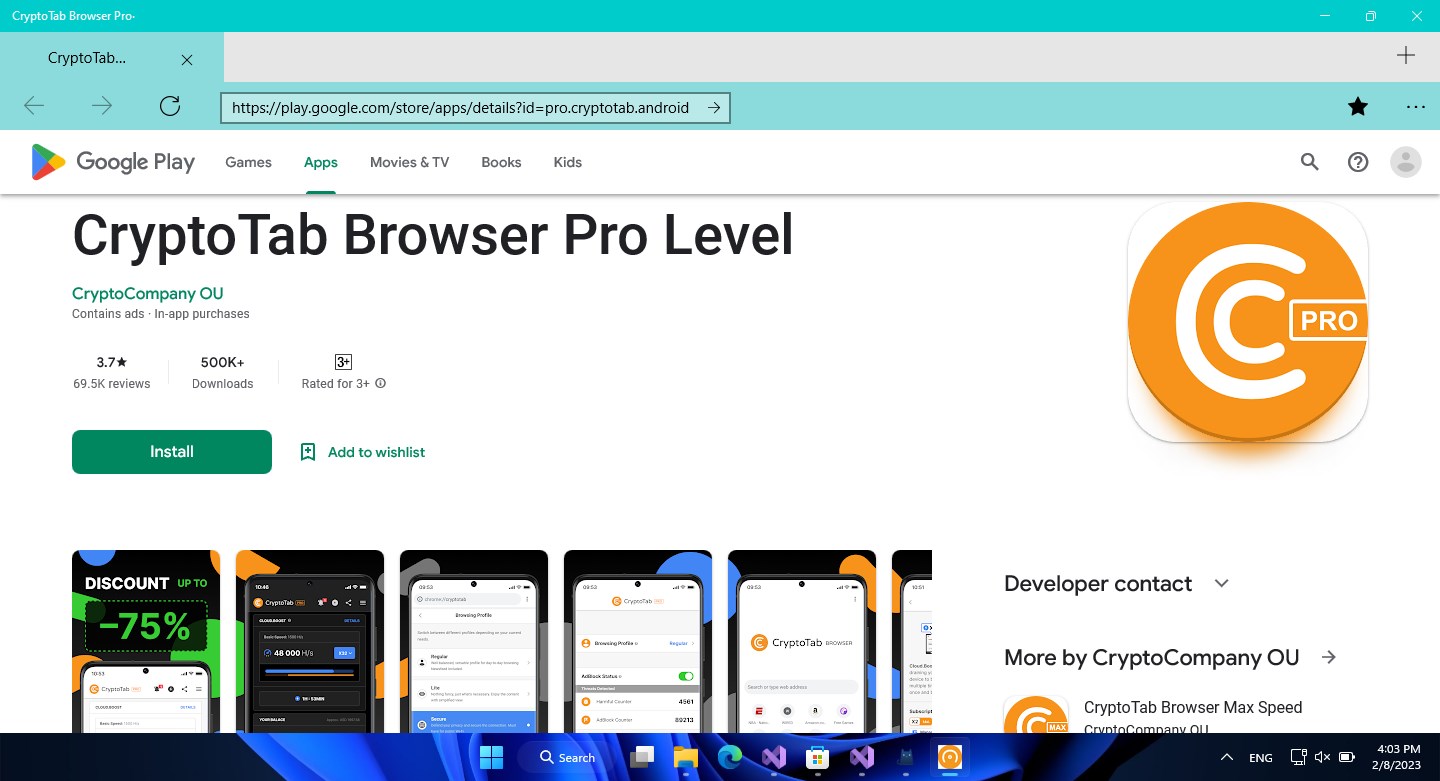Show hidden system tray icons
The width and height of the screenshot is (1440, 781).
click(x=1227, y=757)
